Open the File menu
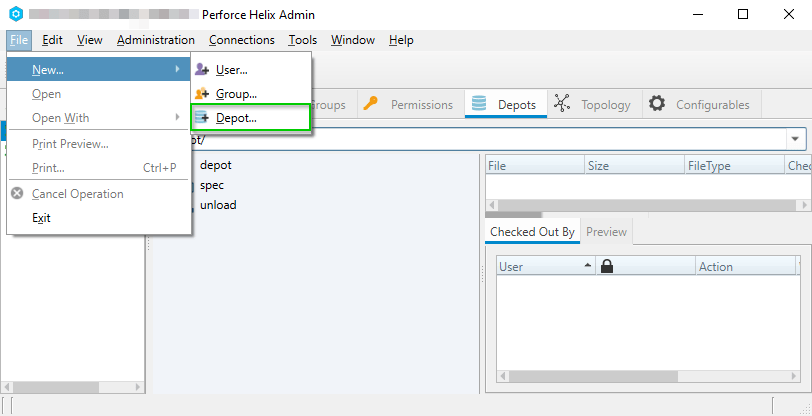This screenshot has height=416, width=812. coord(19,40)
